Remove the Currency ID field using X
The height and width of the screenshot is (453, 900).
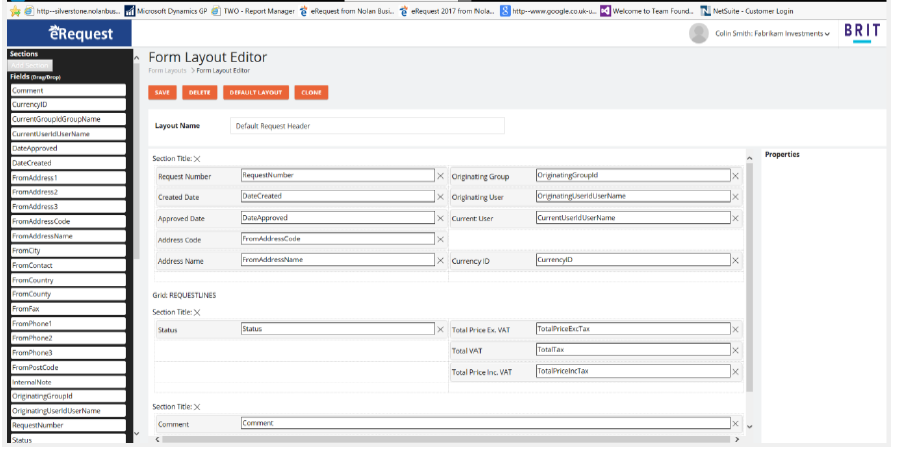pyautogui.click(x=735, y=260)
